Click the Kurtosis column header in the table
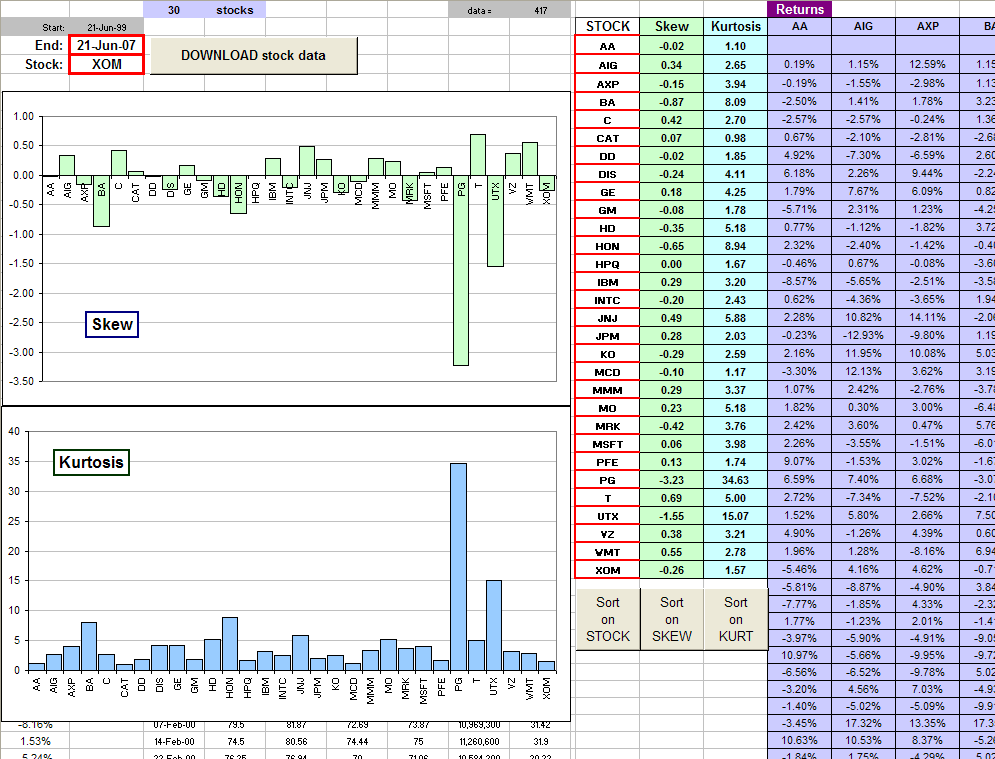The image size is (995, 759). point(735,26)
